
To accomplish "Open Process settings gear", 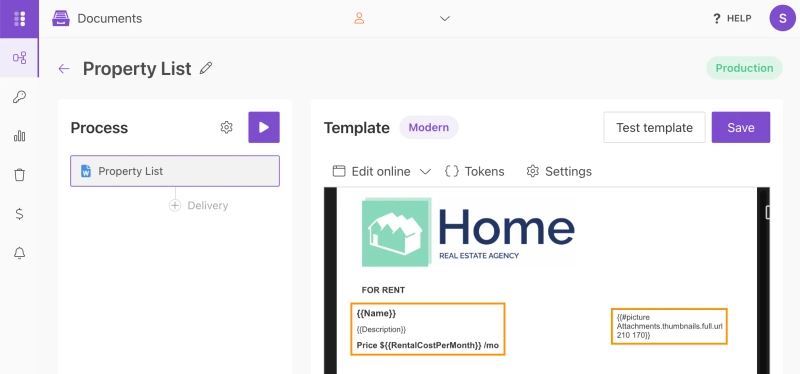I will click(227, 127).
